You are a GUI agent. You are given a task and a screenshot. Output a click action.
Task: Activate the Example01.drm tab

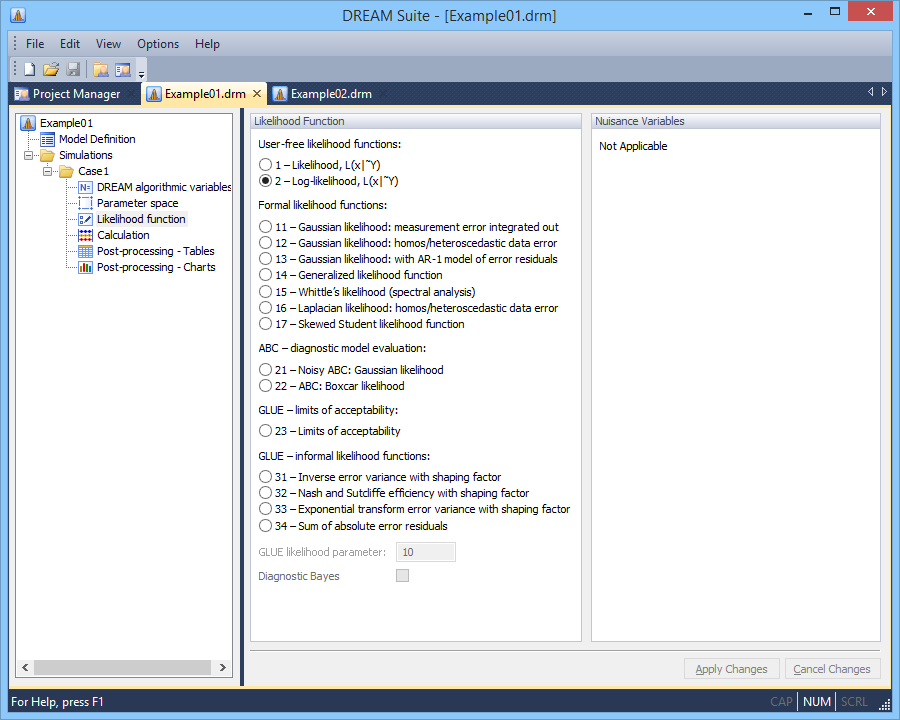click(x=205, y=94)
